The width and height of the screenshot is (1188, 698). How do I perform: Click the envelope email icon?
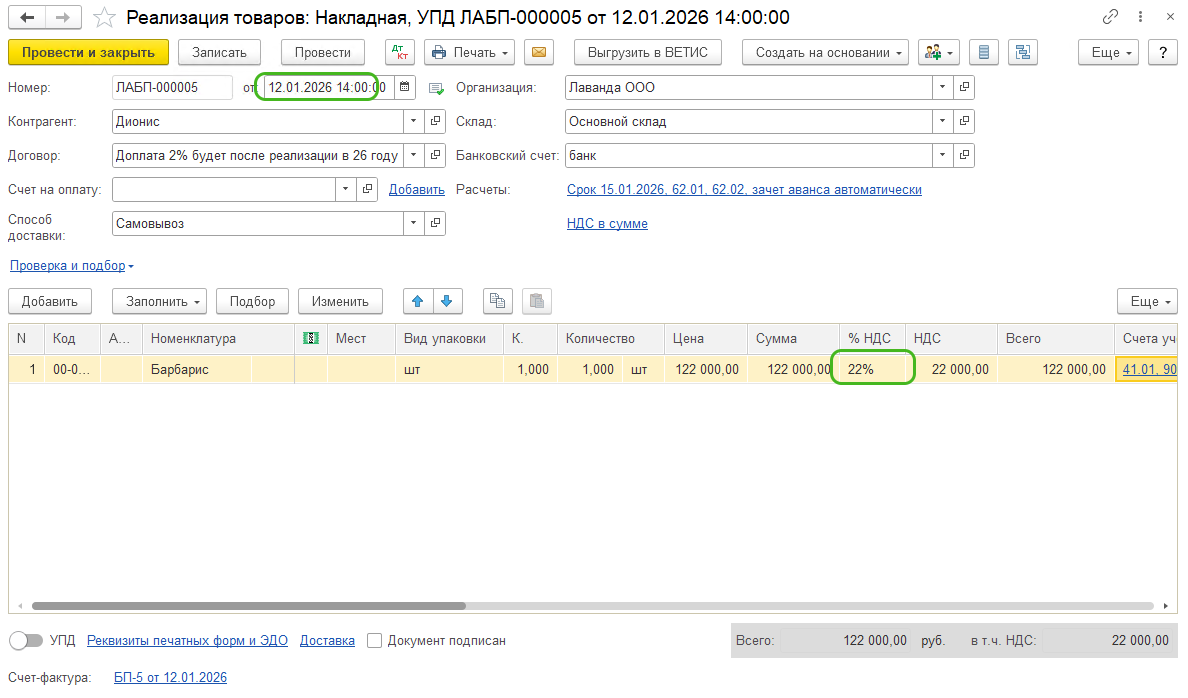[539, 52]
